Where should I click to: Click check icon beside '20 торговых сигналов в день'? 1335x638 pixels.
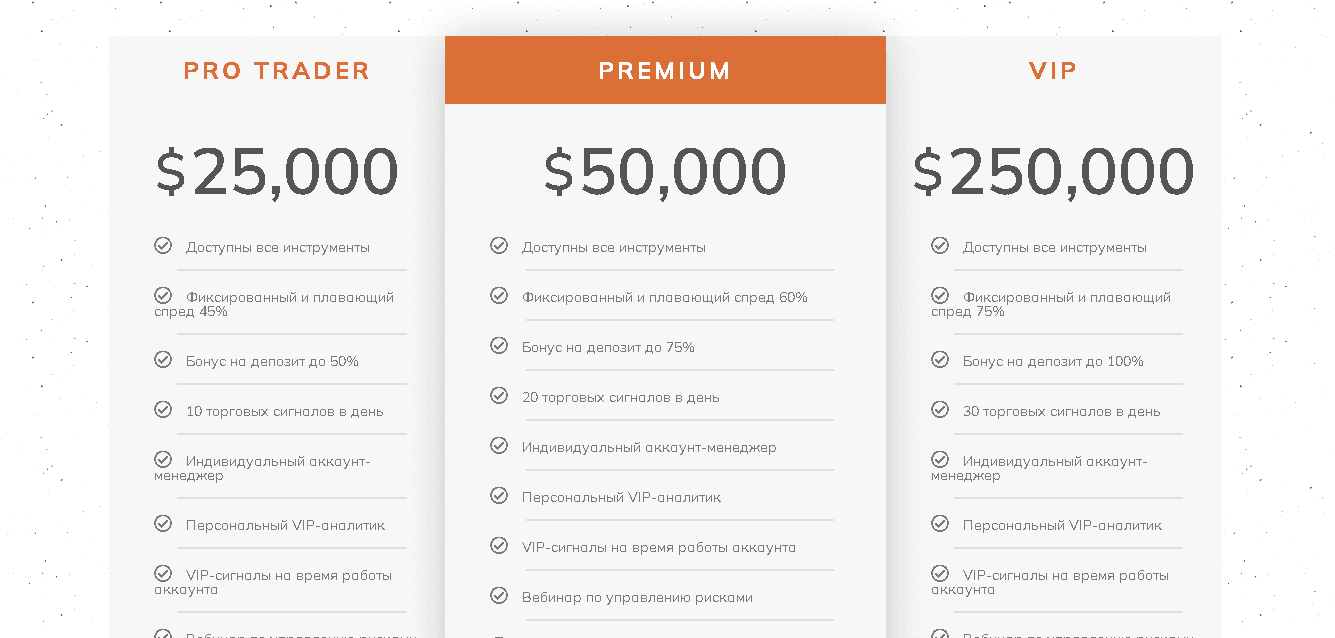tap(499, 395)
